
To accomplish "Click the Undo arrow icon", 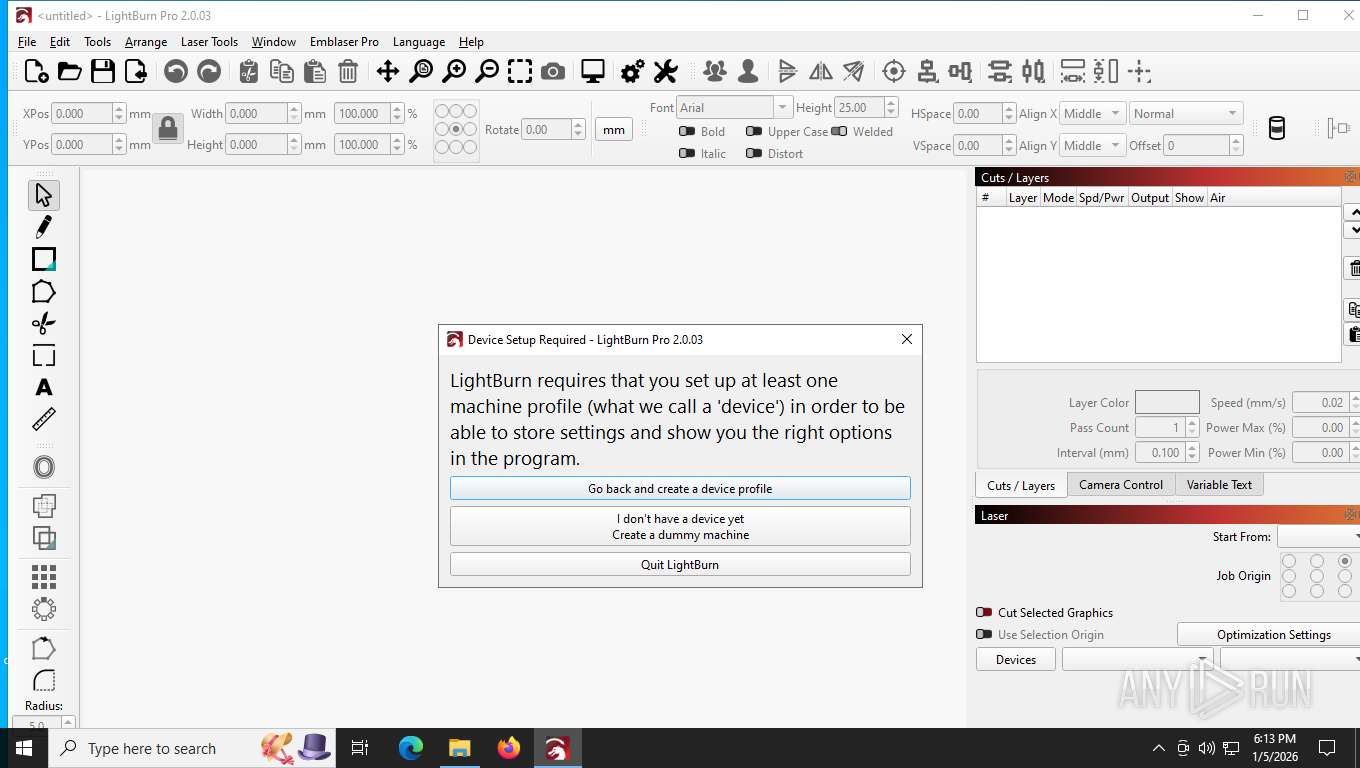I will [176, 71].
